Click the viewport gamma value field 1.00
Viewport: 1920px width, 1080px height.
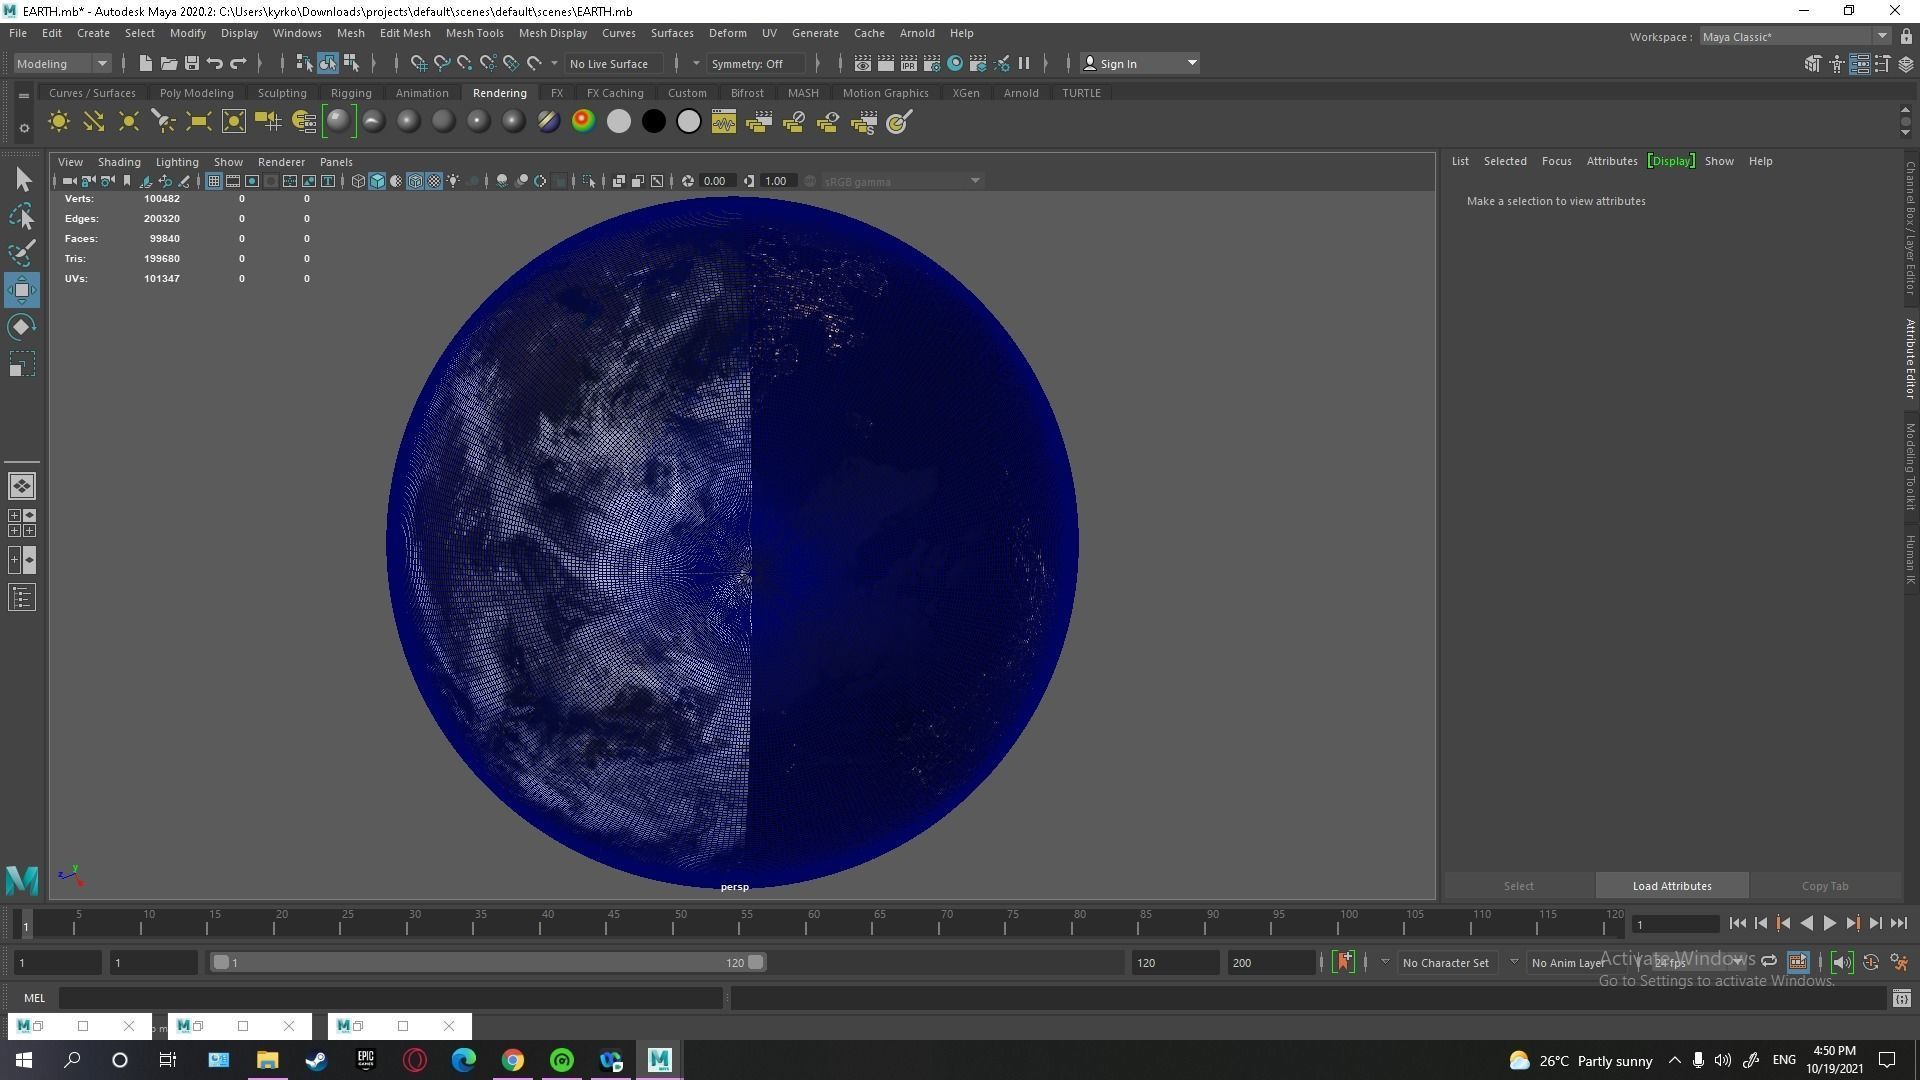[778, 181]
